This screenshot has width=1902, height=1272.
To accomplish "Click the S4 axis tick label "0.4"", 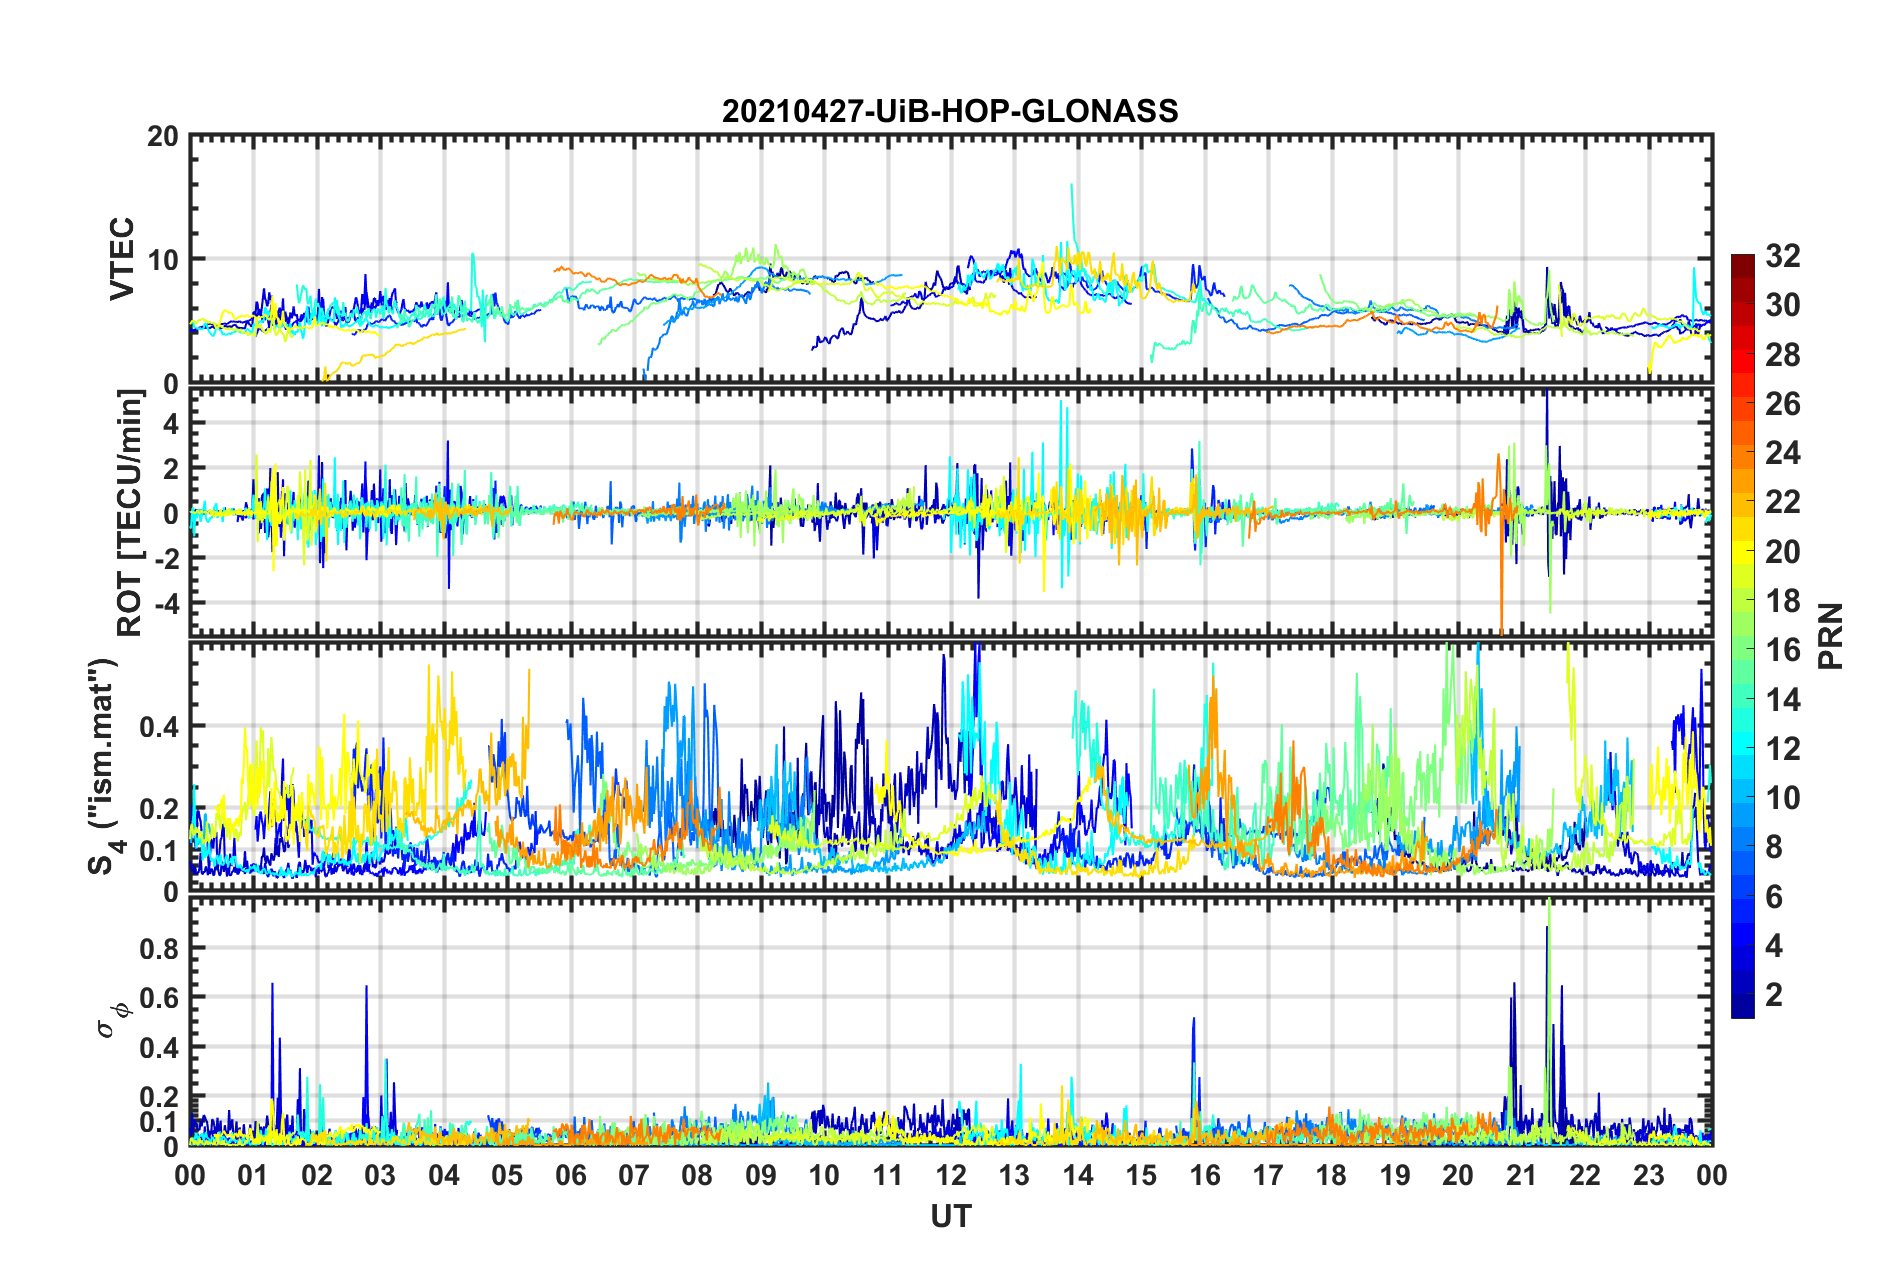I will click(x=158, y=726).
